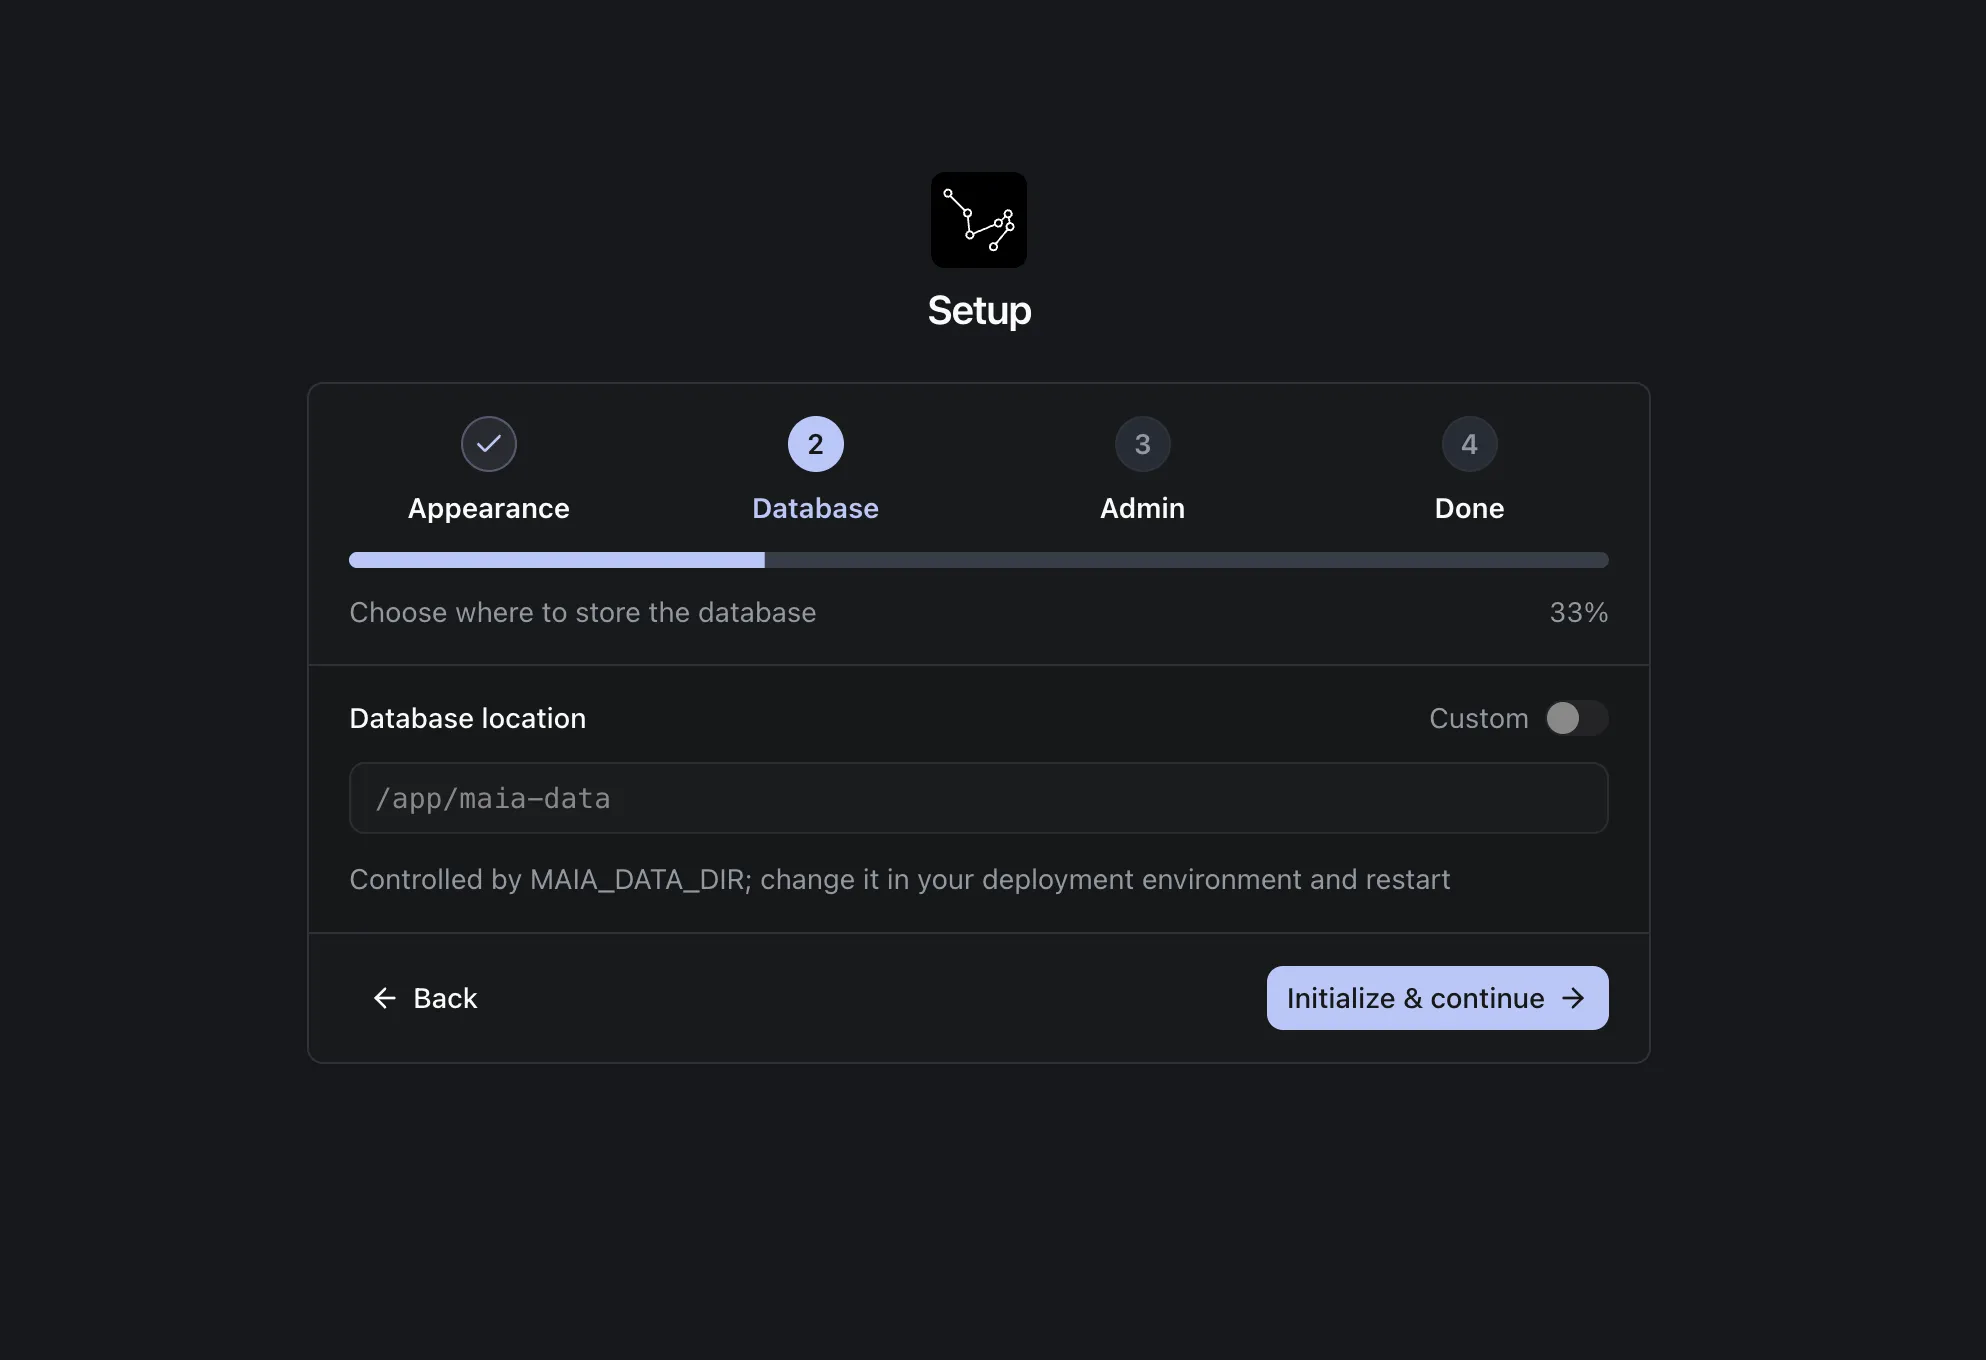Click the checkmark icon on the Appearance step

point(488,443)
